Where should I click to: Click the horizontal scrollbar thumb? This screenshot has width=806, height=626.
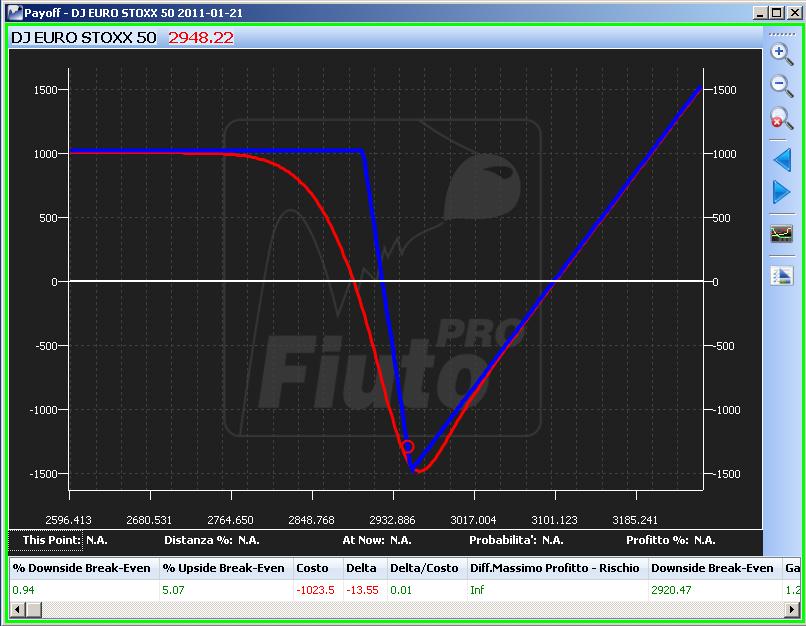pyautogui.click(x=34, y=610)
